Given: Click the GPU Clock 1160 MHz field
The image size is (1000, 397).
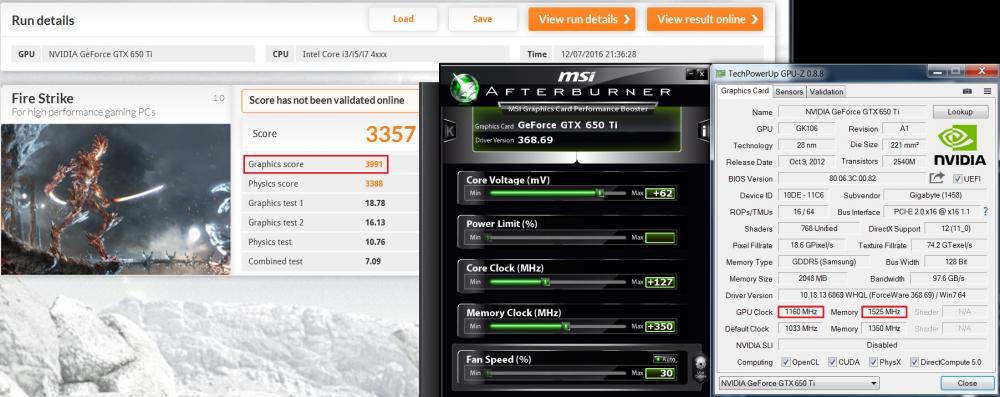Looking at the screenshot, I should click(x=801, y=312).
